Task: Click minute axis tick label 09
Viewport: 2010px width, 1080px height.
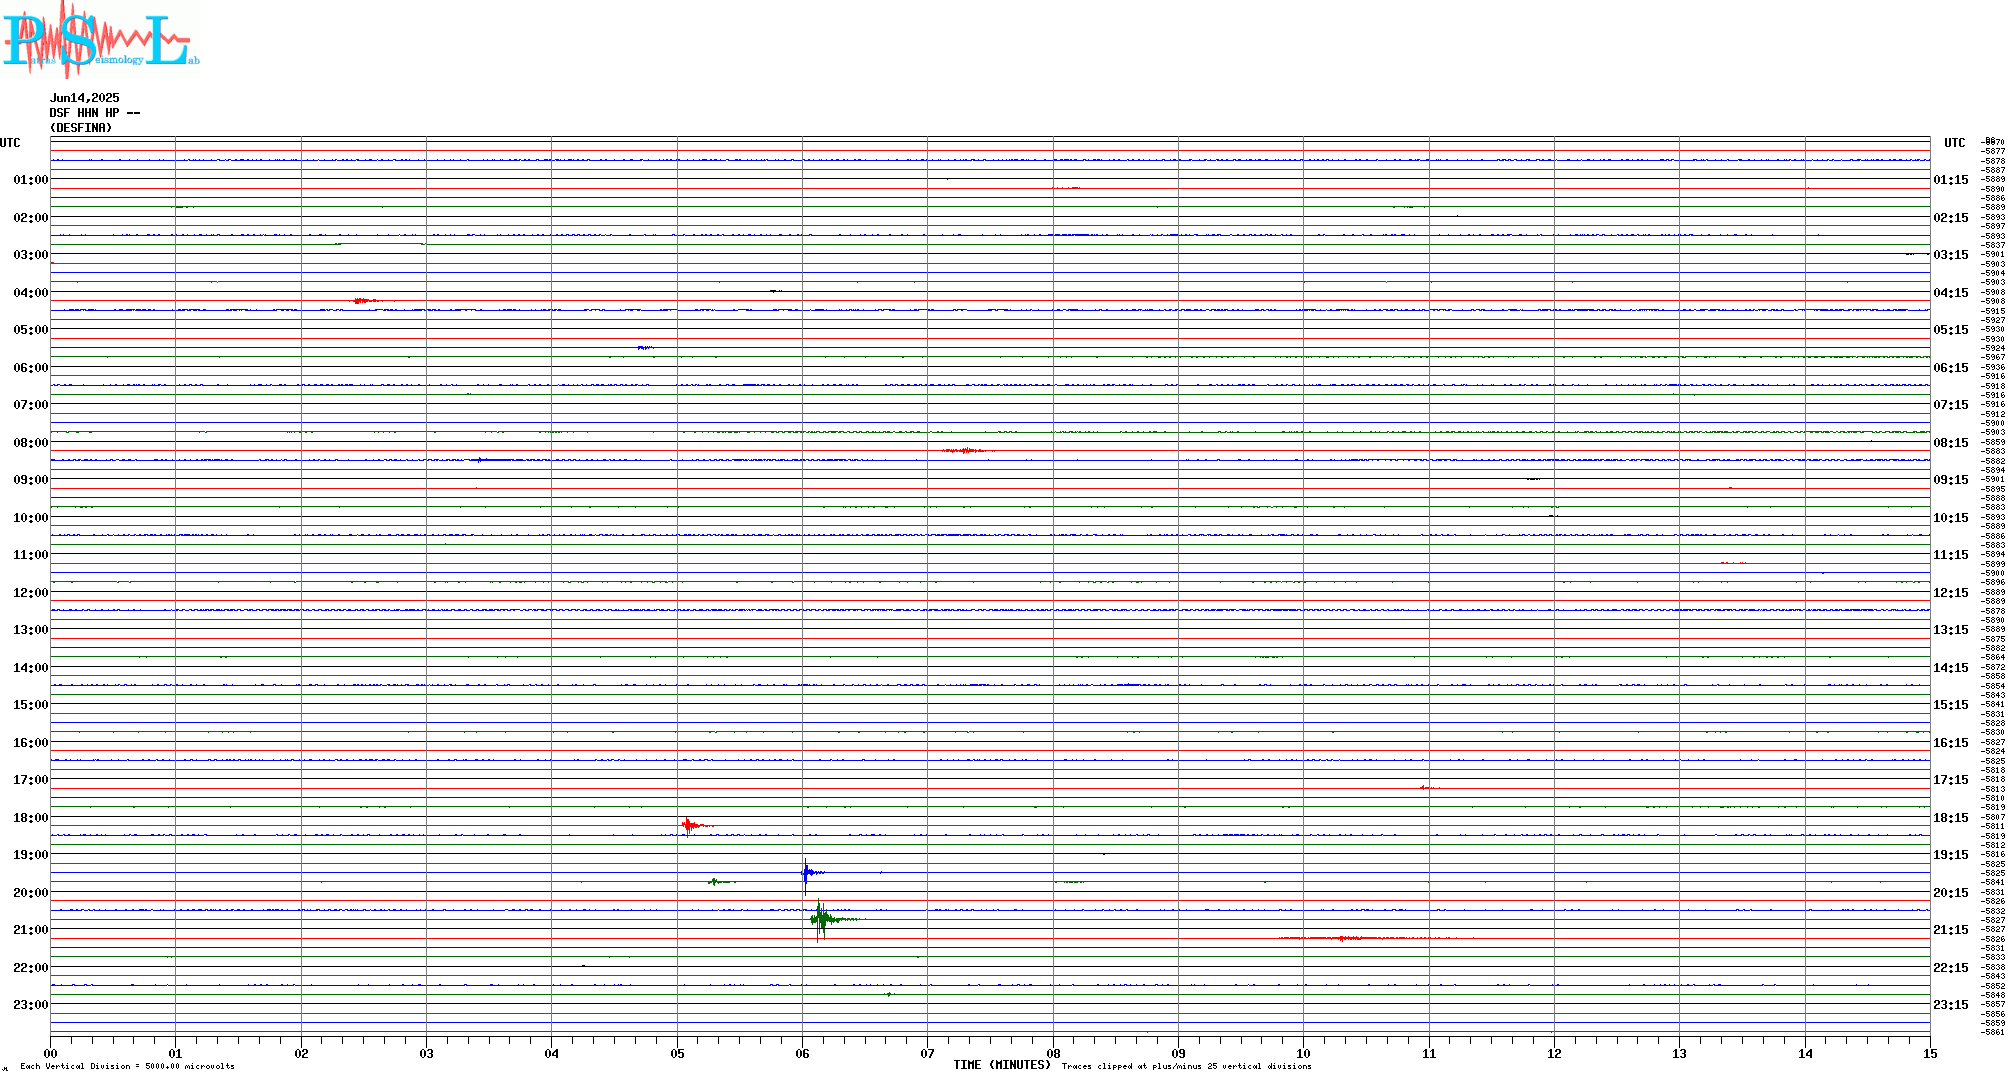Action: click(1178, 1053)
